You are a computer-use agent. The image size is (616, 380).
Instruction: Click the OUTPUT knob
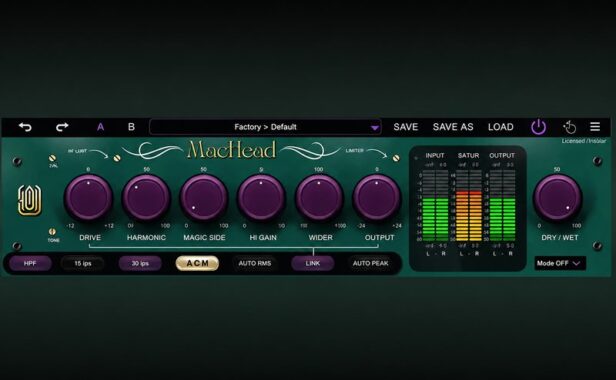point(377,198)
